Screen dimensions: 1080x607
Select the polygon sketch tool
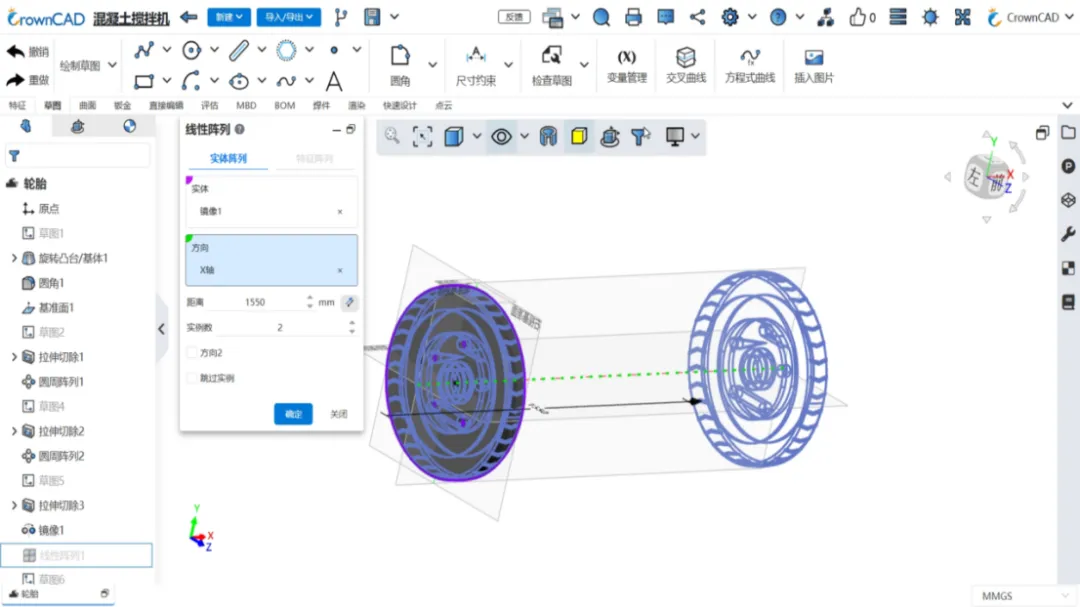286,50
